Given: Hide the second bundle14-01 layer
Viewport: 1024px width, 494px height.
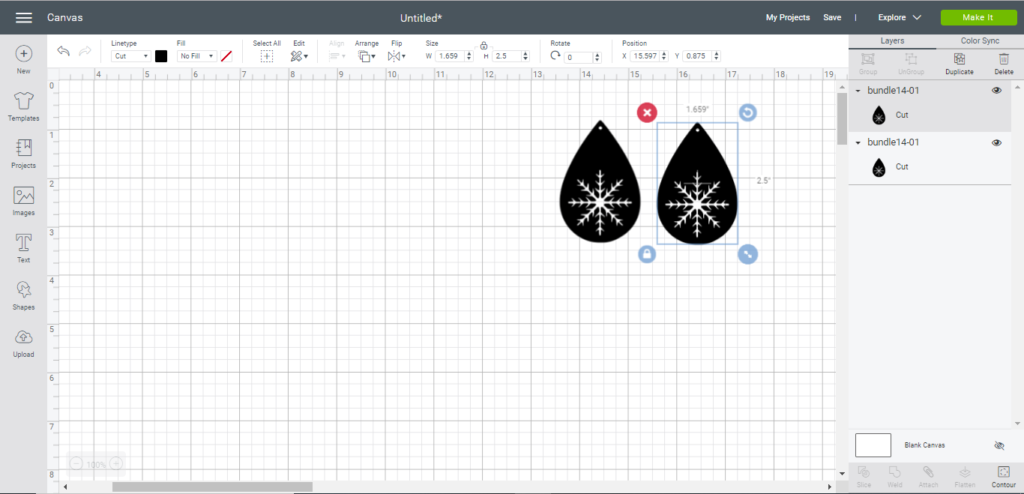Looking at the screenshot, I should 997,142.
